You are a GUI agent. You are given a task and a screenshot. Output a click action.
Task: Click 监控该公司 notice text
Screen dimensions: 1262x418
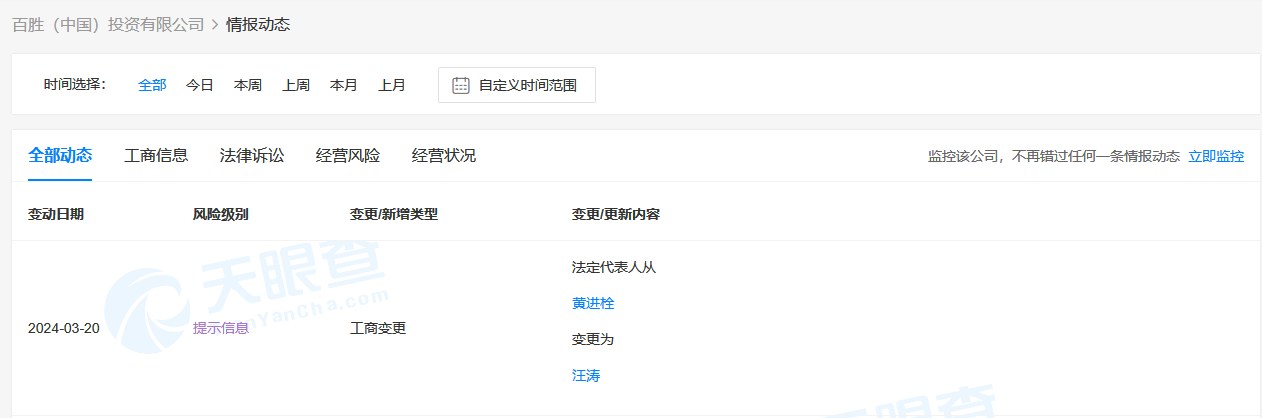1054,156
